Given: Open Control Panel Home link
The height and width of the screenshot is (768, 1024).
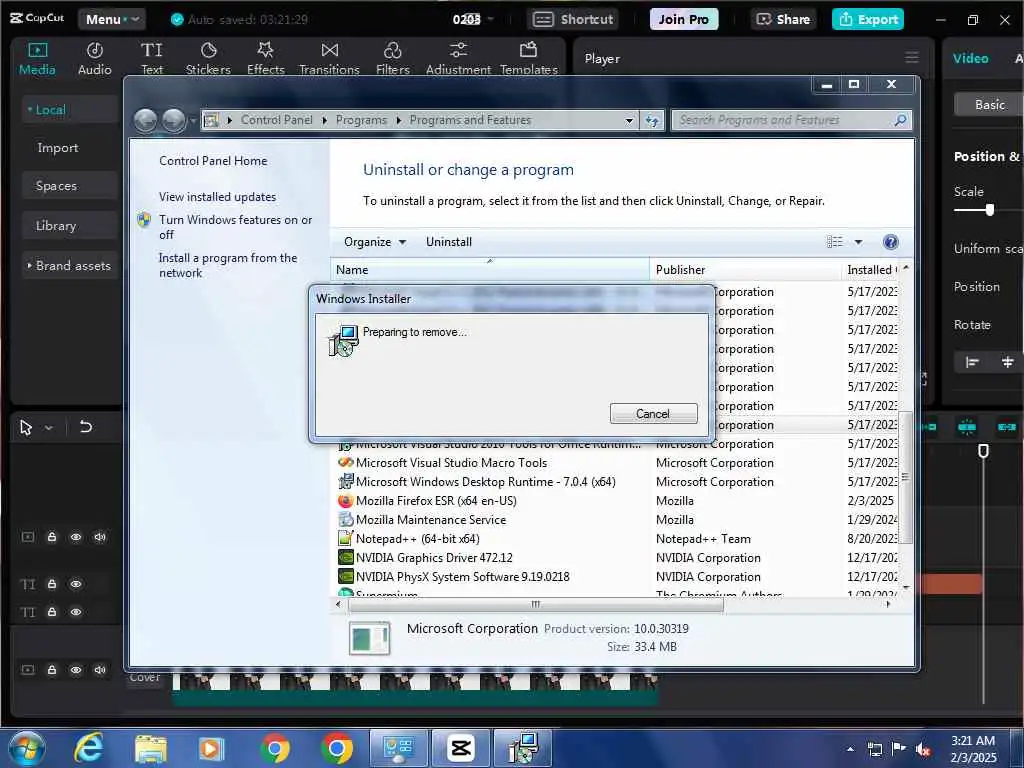Looking at the screenshot, I should click(213, 161).
